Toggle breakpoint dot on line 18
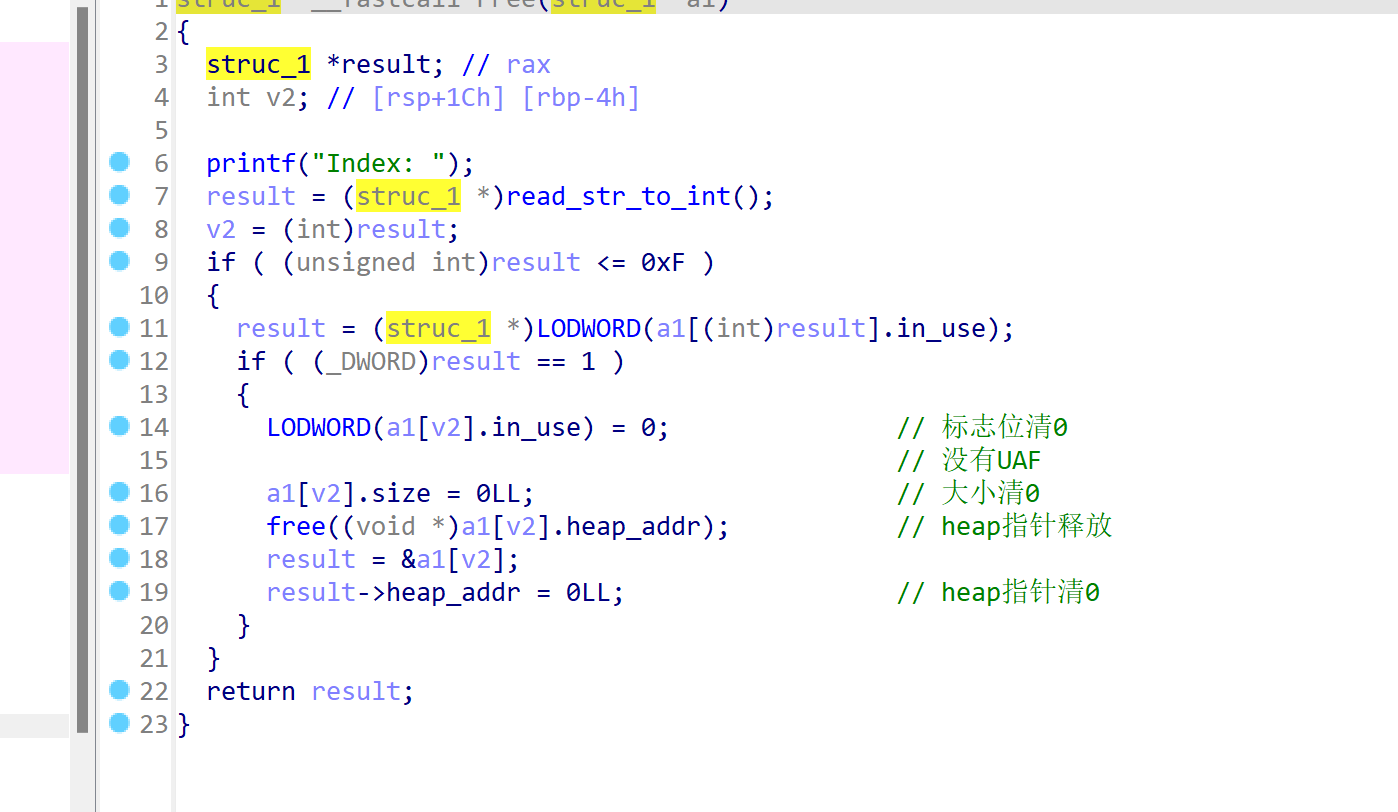This screenshot has height=812, width=1398. (119, 558)
